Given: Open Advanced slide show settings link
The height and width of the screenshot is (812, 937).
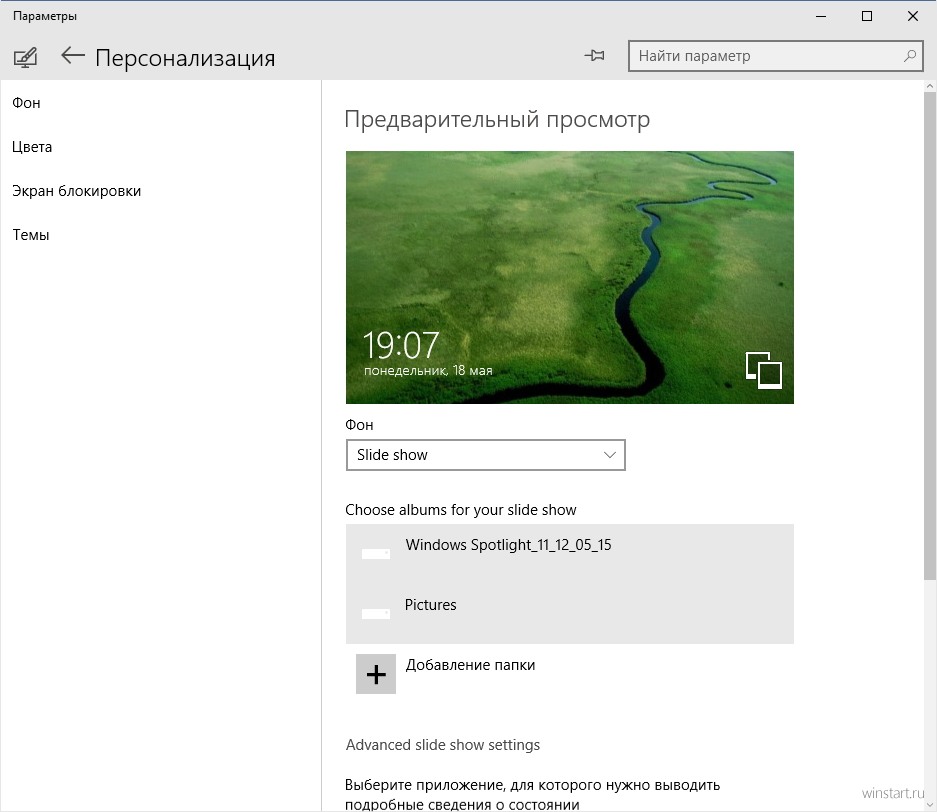Looking at the screenshot, I should click(443, 745).
